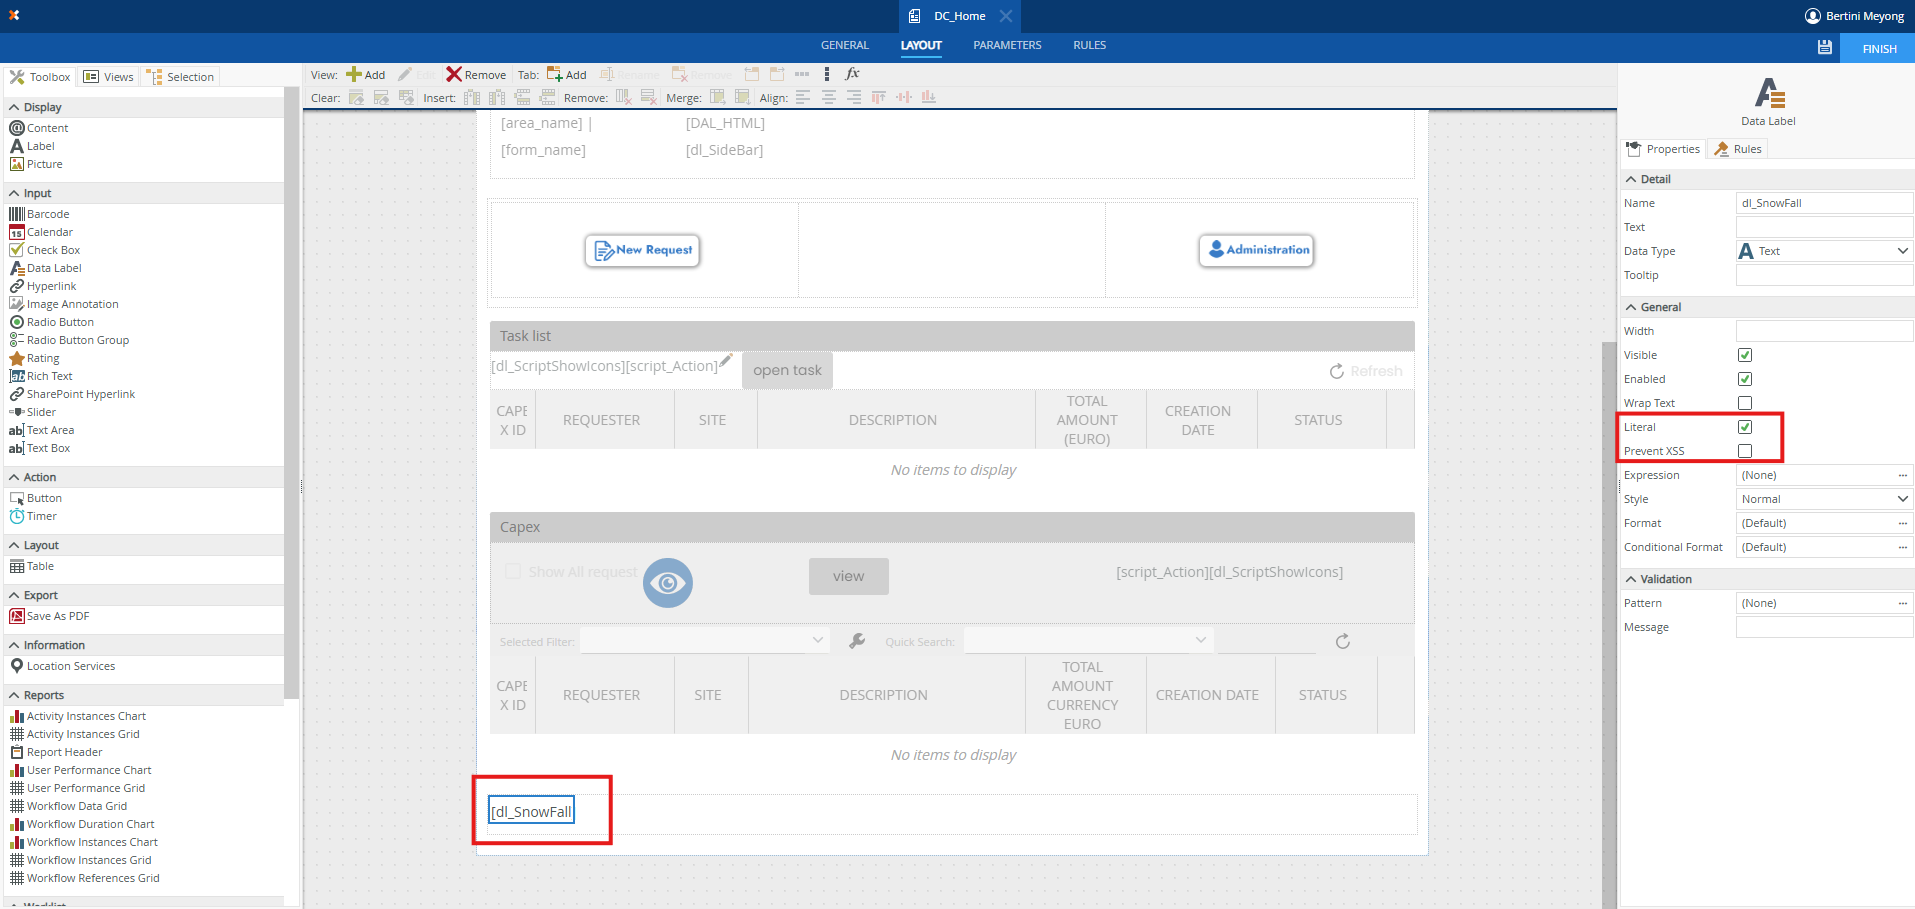Click the FINISH button
This screenshot has height=909, width=1915.
(x=1878, y=49)
